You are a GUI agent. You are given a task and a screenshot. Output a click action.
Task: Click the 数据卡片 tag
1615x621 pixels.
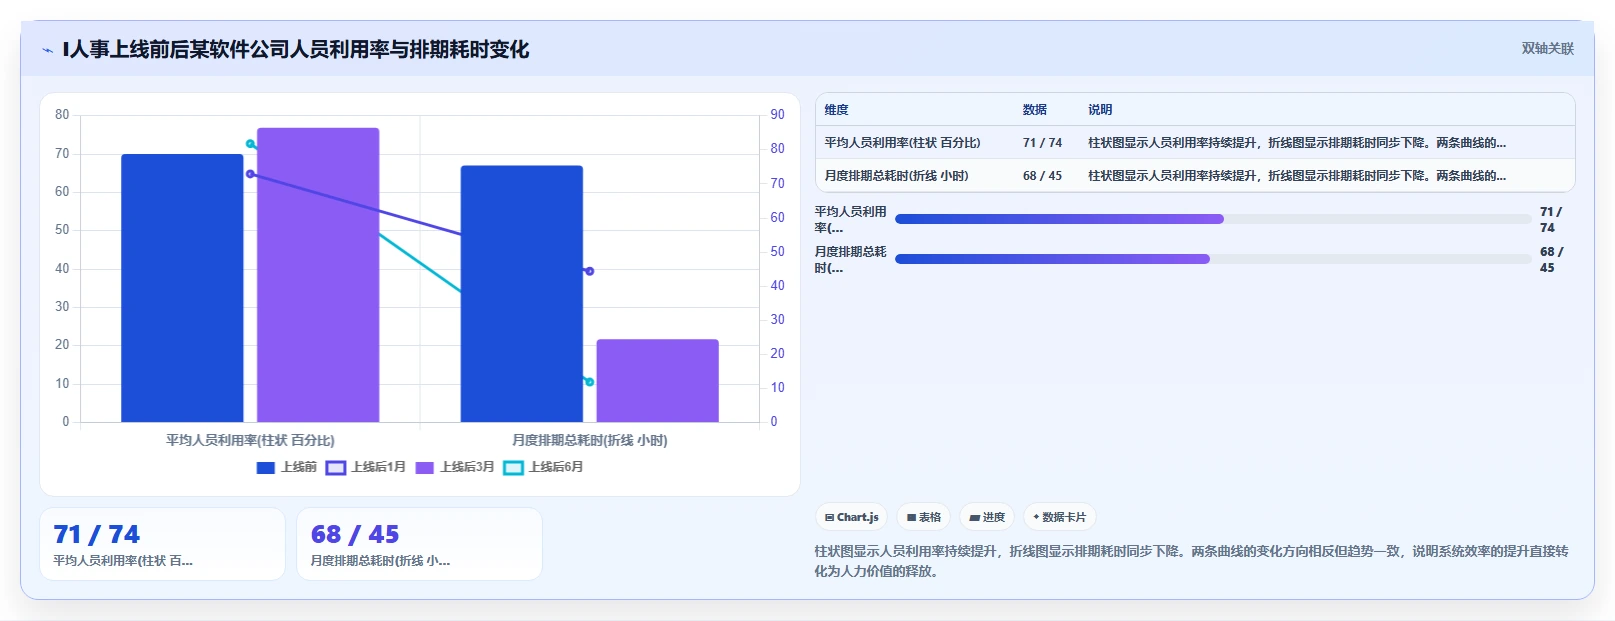point(1059,517)
